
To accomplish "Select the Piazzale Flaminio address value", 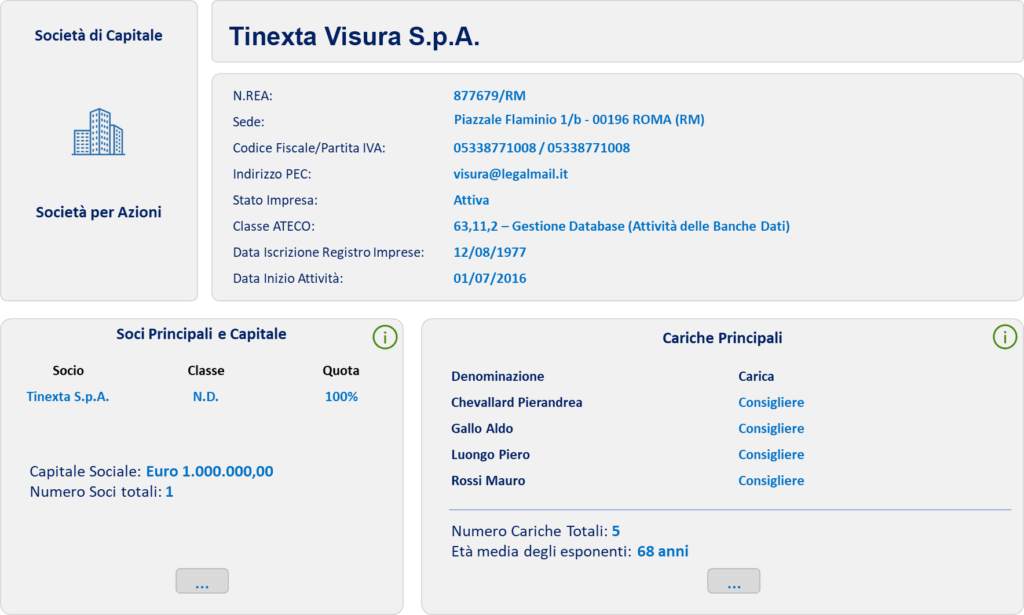I will [579, 120].
